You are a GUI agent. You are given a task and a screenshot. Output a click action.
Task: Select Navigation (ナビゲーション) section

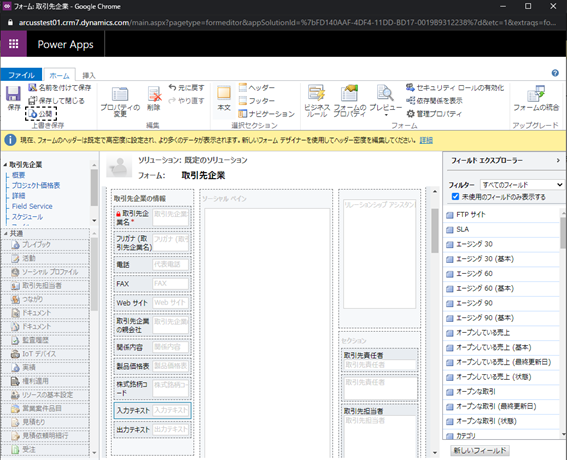click(x=267, y=114)
